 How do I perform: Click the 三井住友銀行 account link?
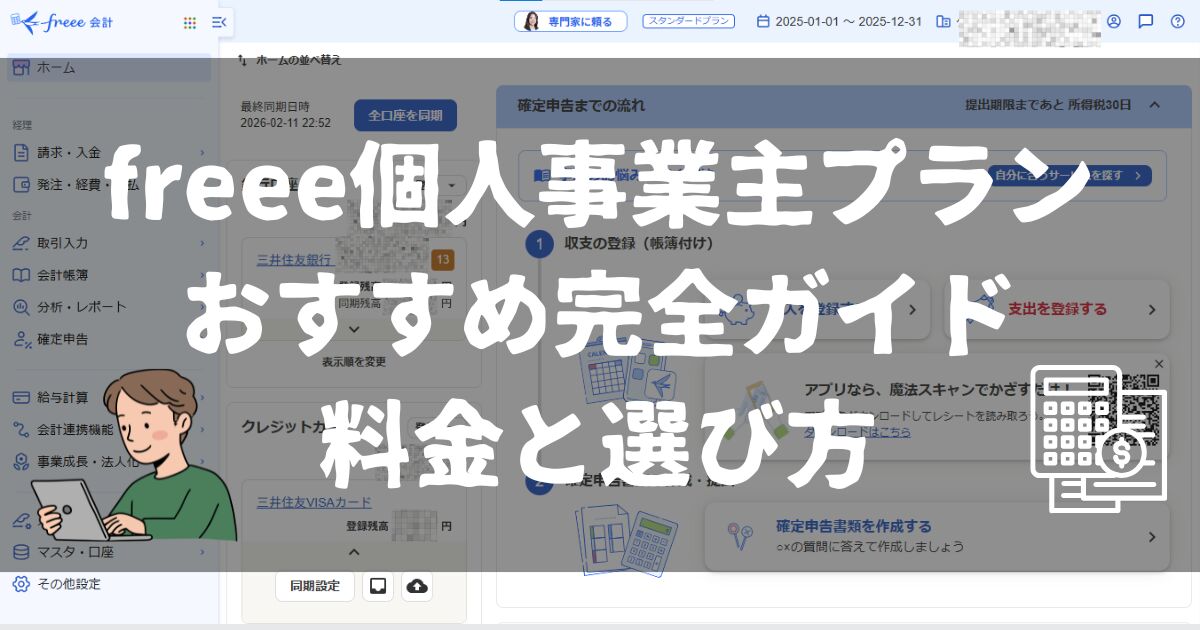click(x=293, y=259)
